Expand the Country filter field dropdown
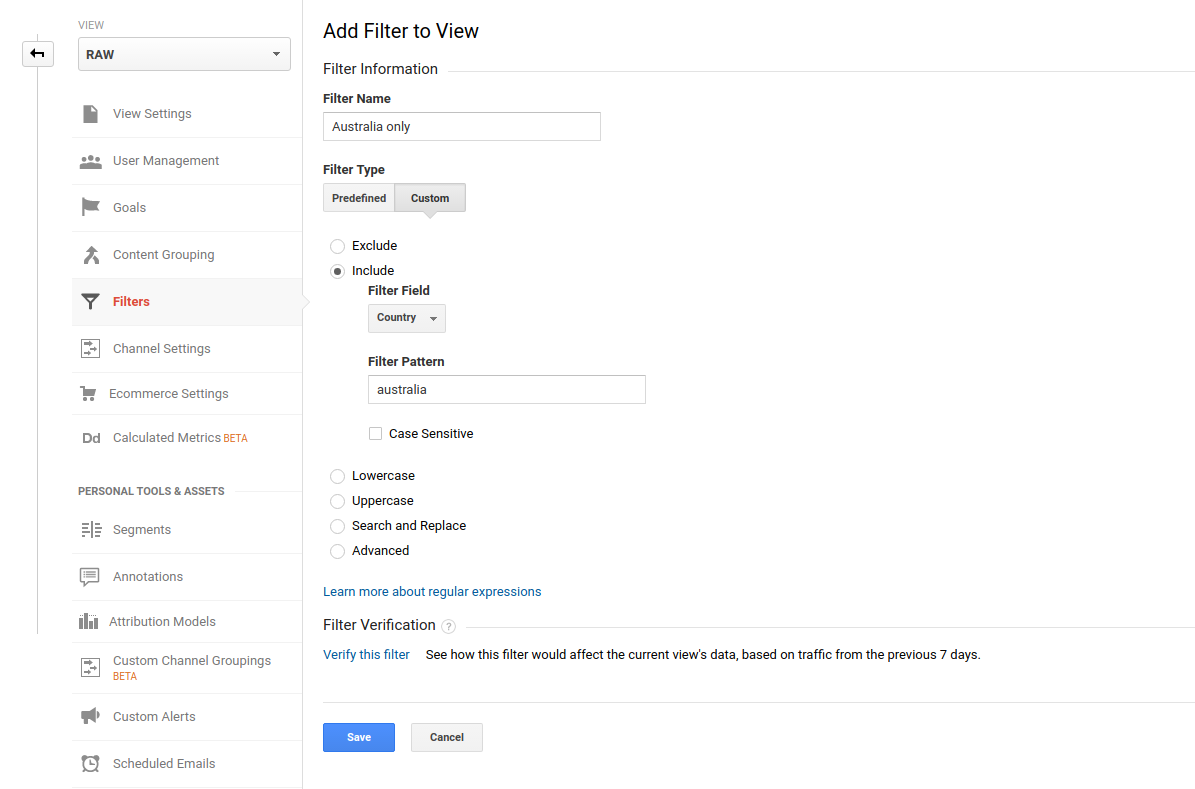Screen dimensions: 1195x789 407,318
